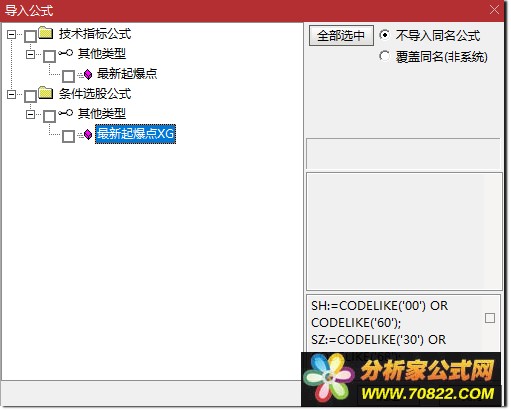Close the 导入公式 dialog

[x=494, y=10]
